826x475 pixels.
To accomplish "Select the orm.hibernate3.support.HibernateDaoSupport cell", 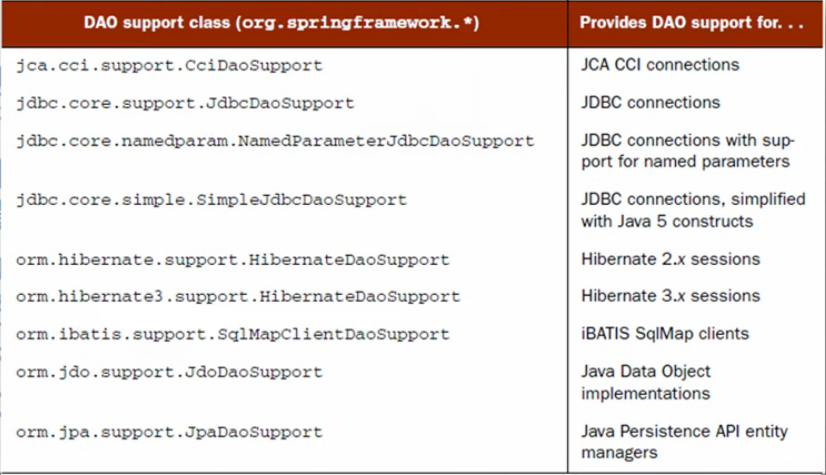I will coord(238,296).
